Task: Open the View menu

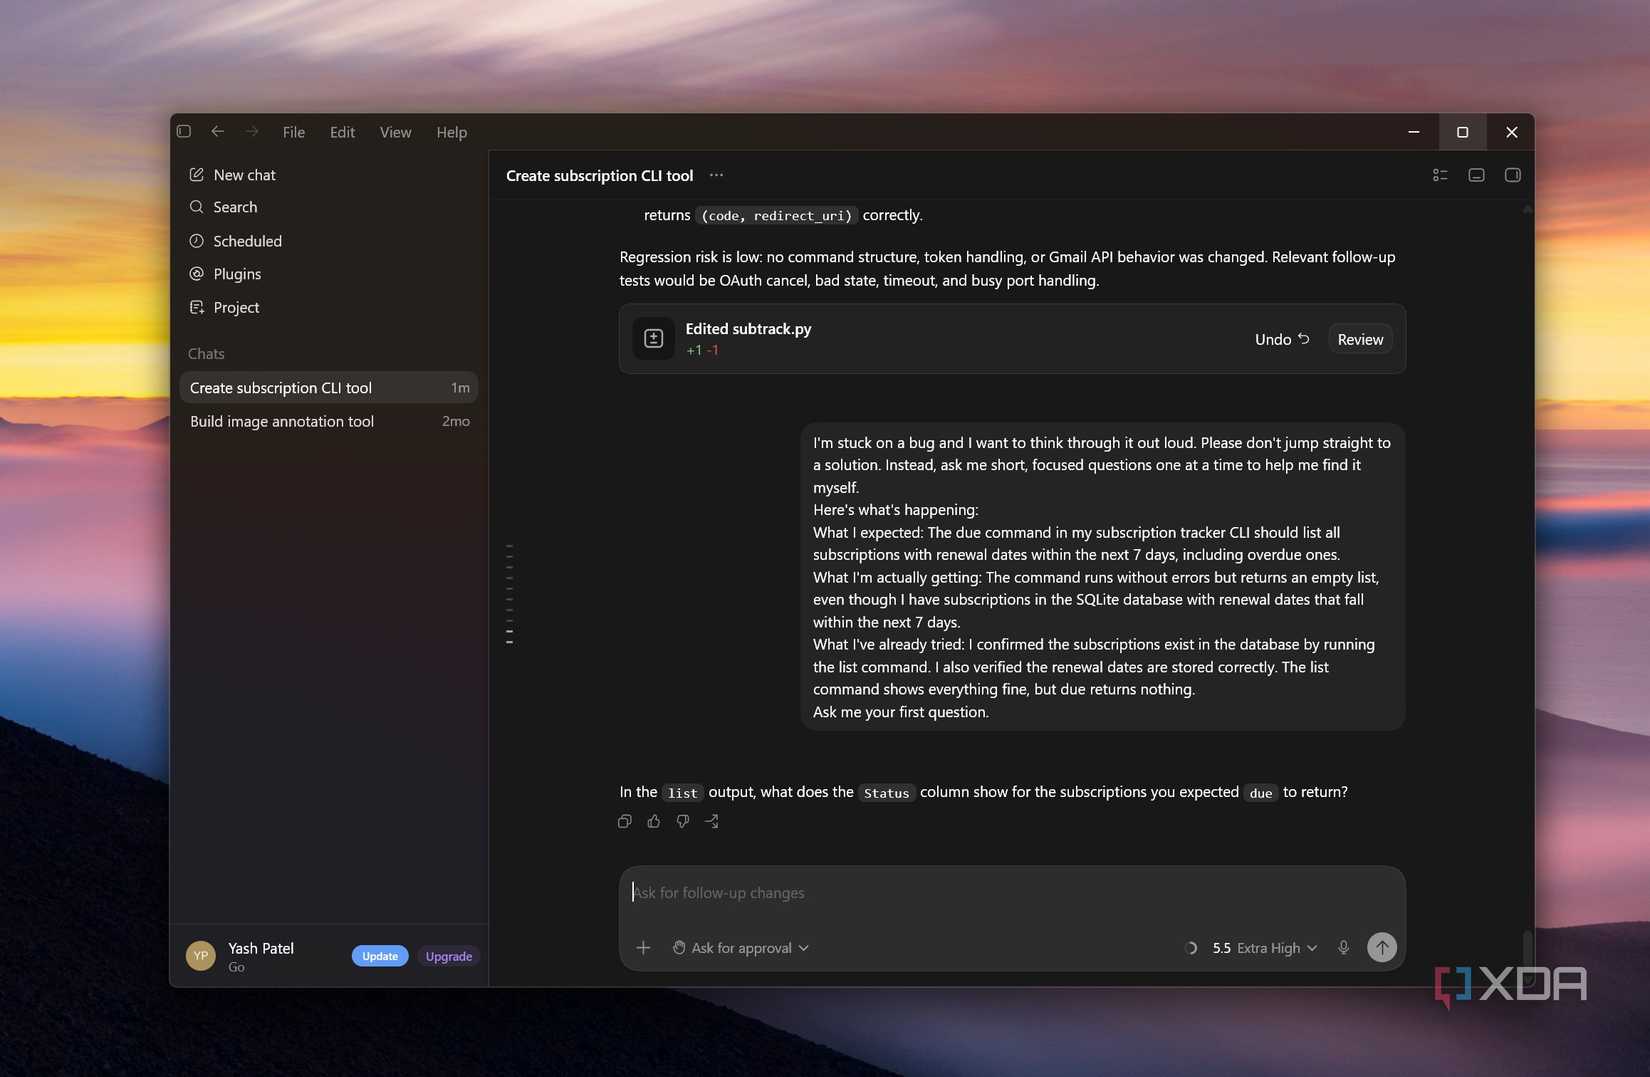Action: pos(395,132)
